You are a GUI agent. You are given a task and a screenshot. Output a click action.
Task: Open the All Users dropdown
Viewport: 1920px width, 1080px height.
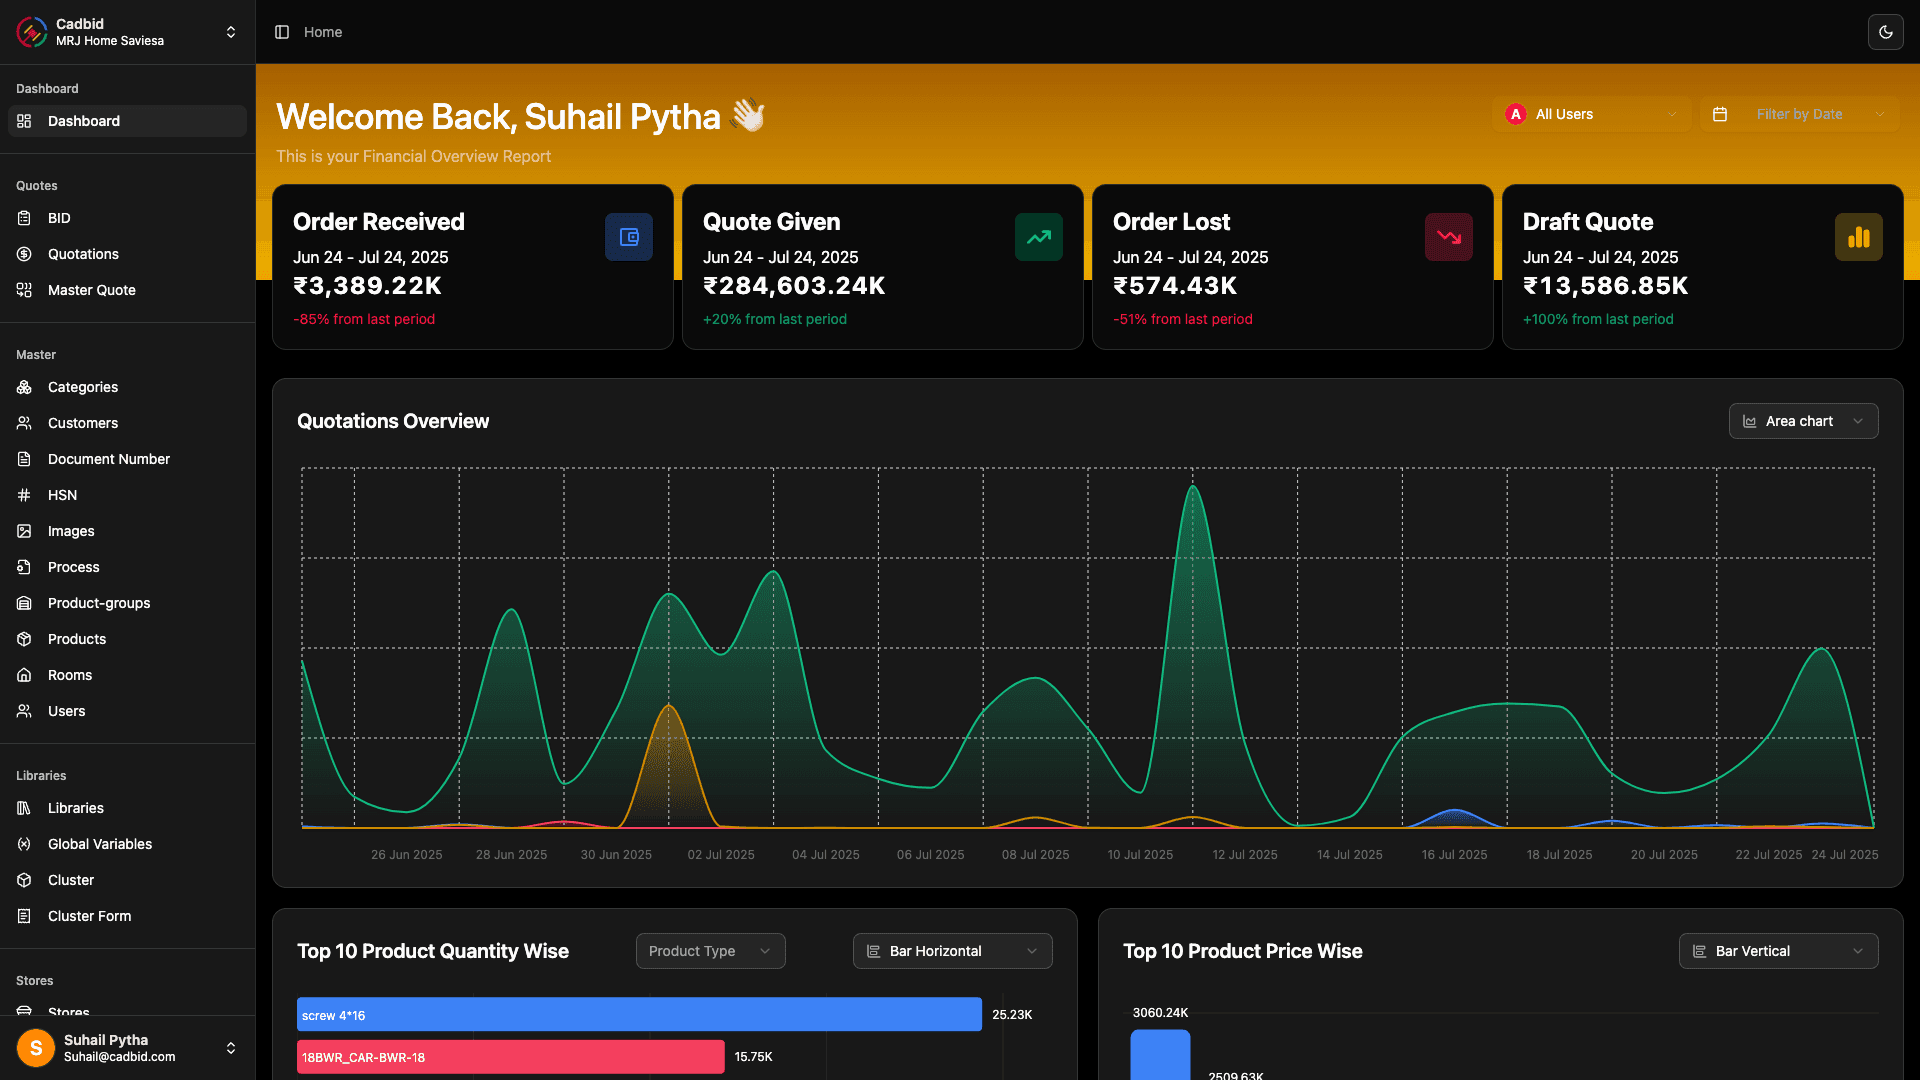(x=1592, y=114)
